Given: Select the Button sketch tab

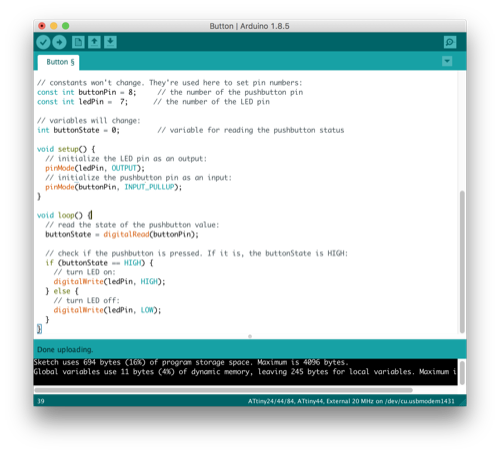Looking at the screenshot, I should click(59, 62).
